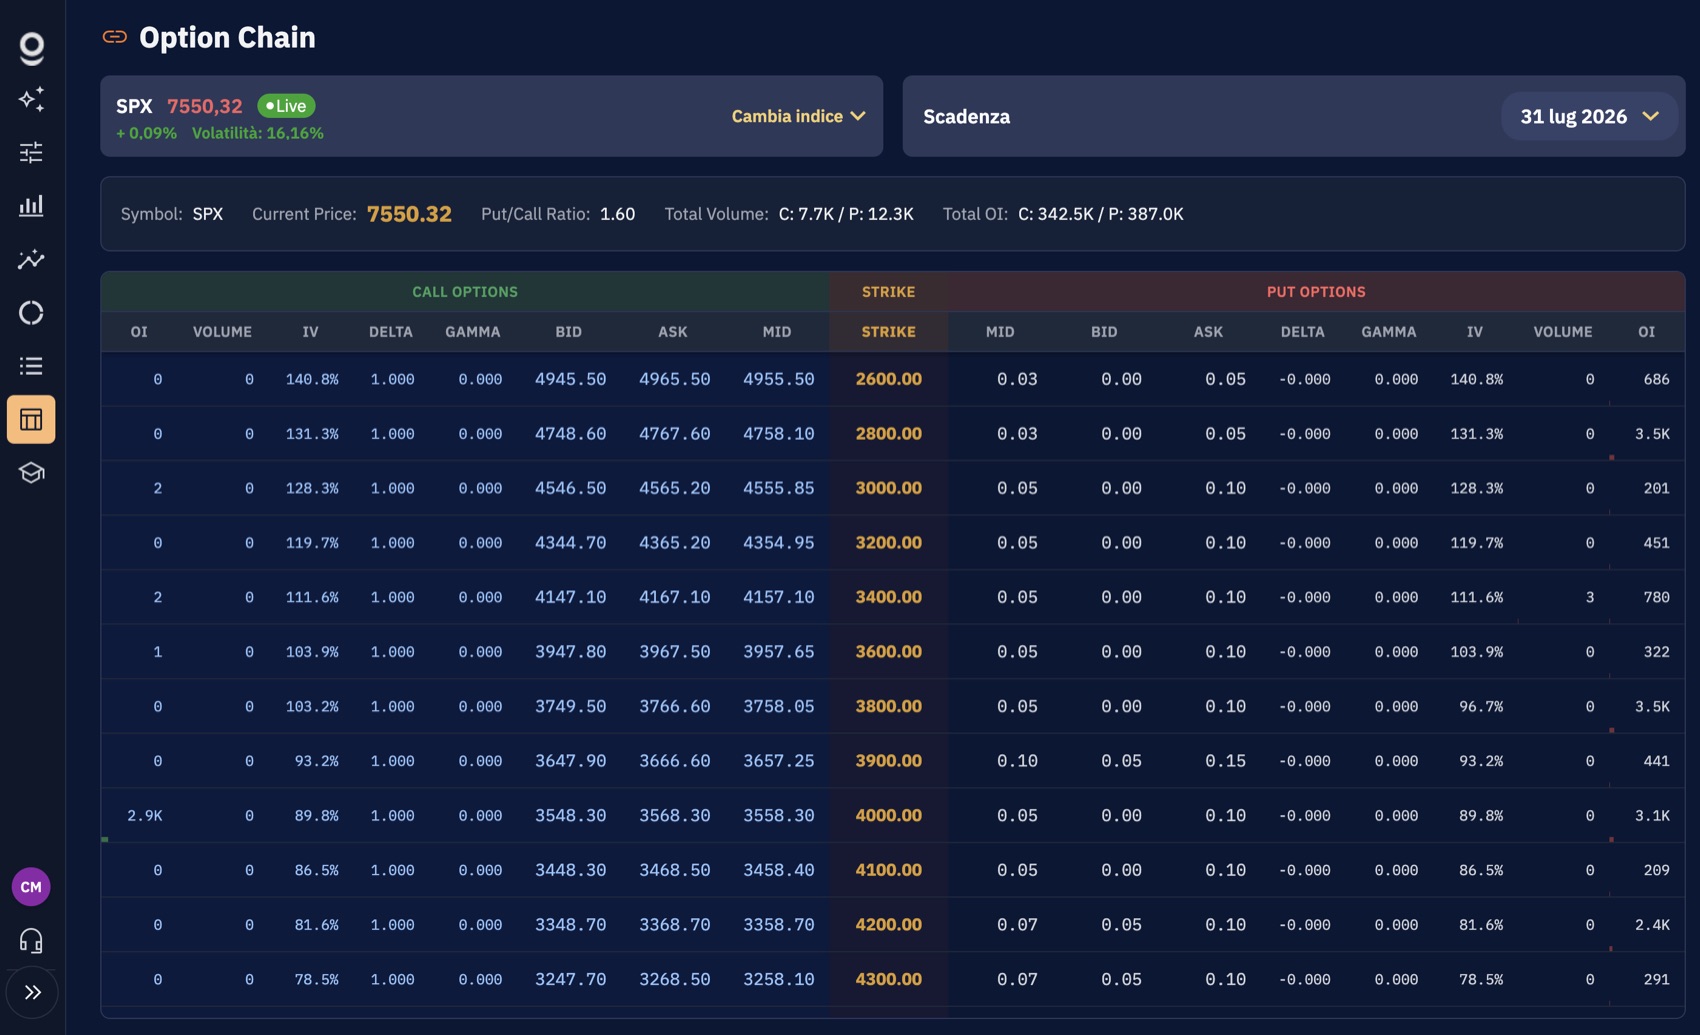Open the bar chart icon in sidebar
Viewport: 1700px width, 1035px height.
pos(31,205)
